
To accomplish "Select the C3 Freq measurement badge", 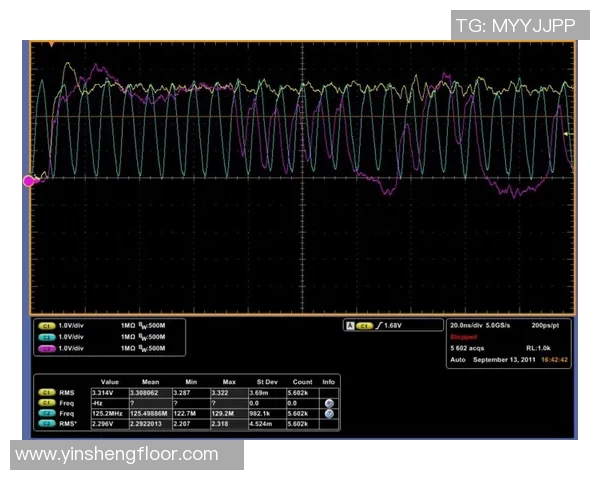I will [x=46, y=414].
